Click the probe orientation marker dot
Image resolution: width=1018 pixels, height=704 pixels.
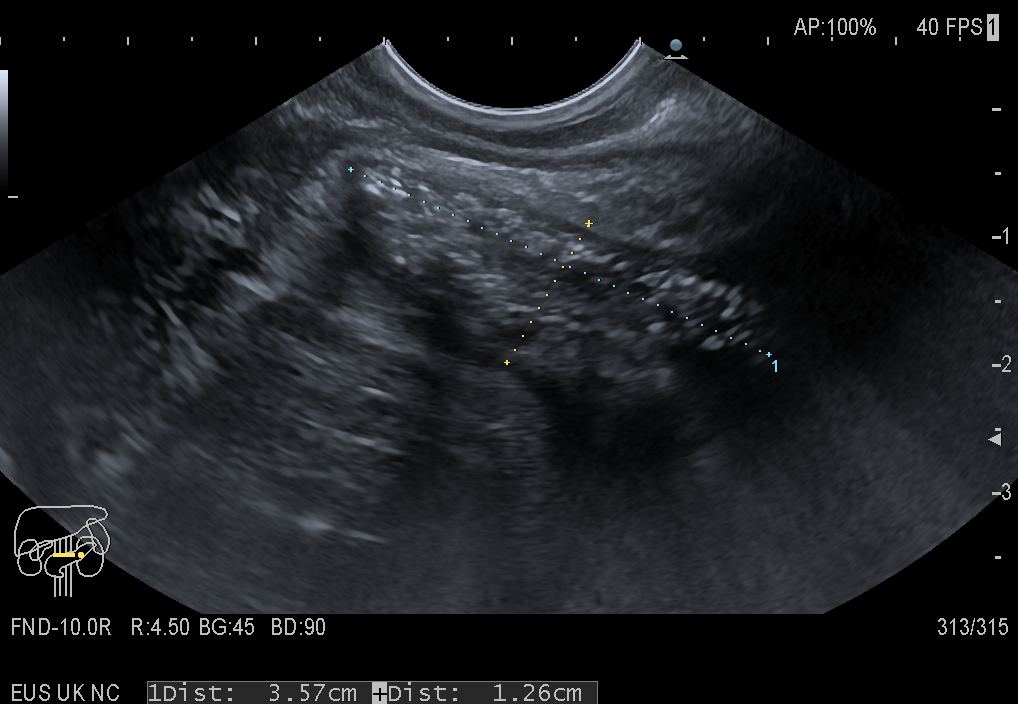676,47
